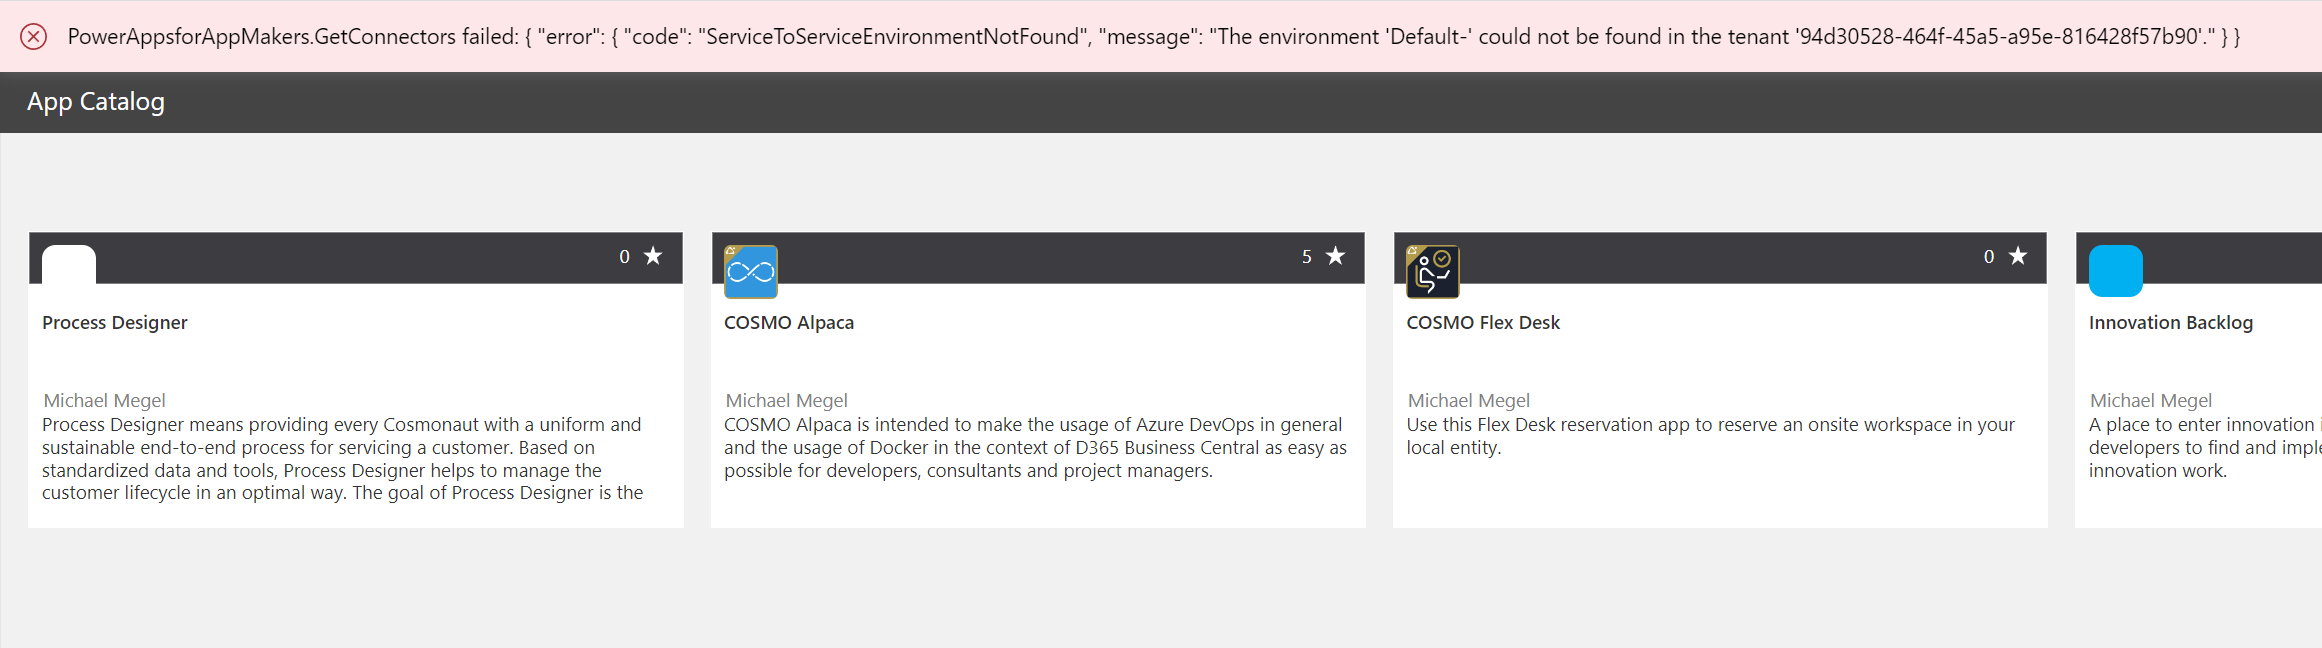Click the star on COSMO Alpaca card
Image resolution: width=2322 pixels, height=648 pixels.
coord(1335,256)
